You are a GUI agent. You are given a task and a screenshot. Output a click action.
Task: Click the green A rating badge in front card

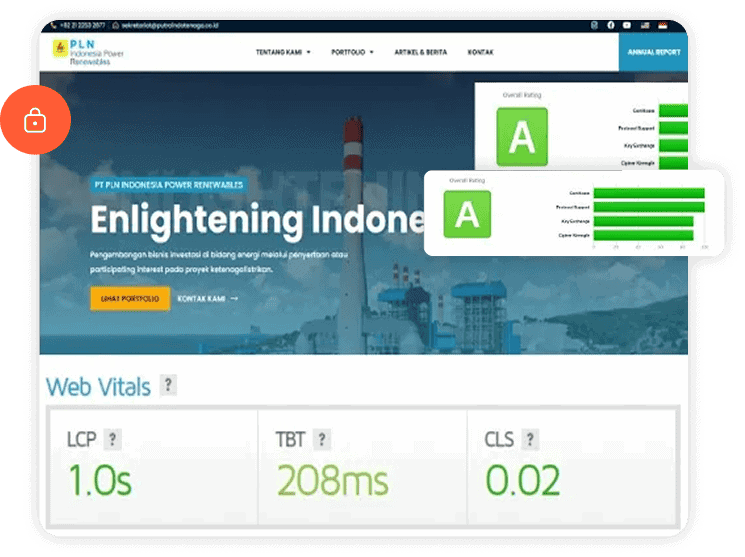pyautogui.click(x=467, y=216)
